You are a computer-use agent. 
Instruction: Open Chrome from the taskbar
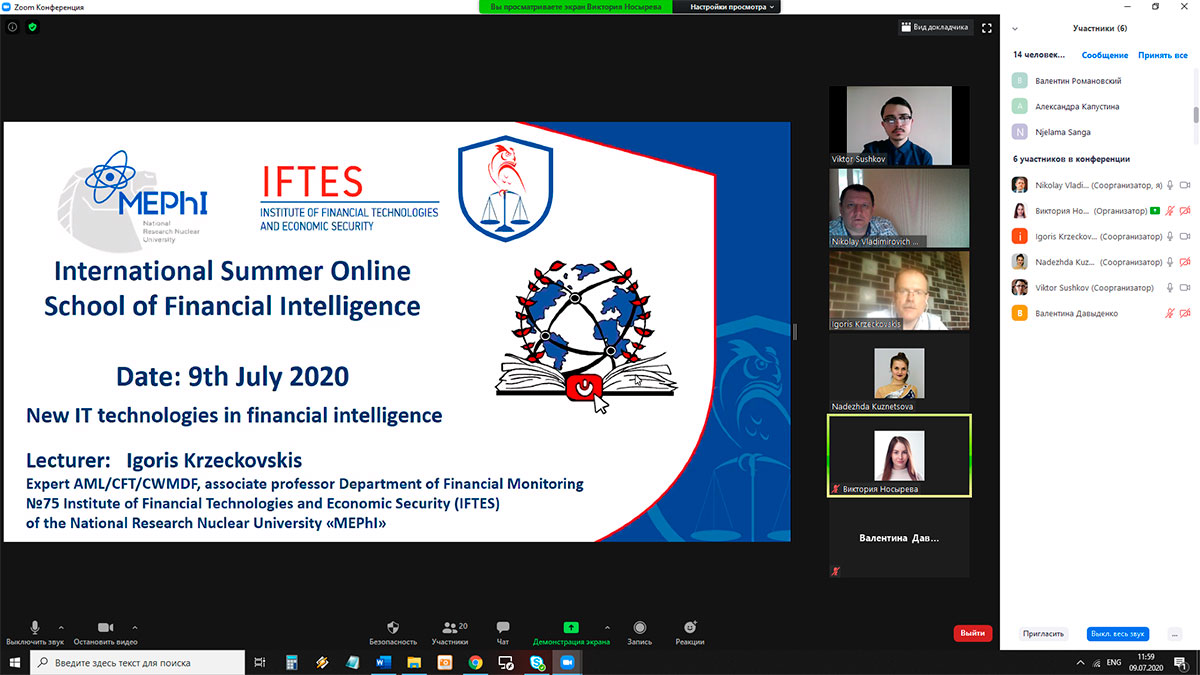click(x=475, y=662)
